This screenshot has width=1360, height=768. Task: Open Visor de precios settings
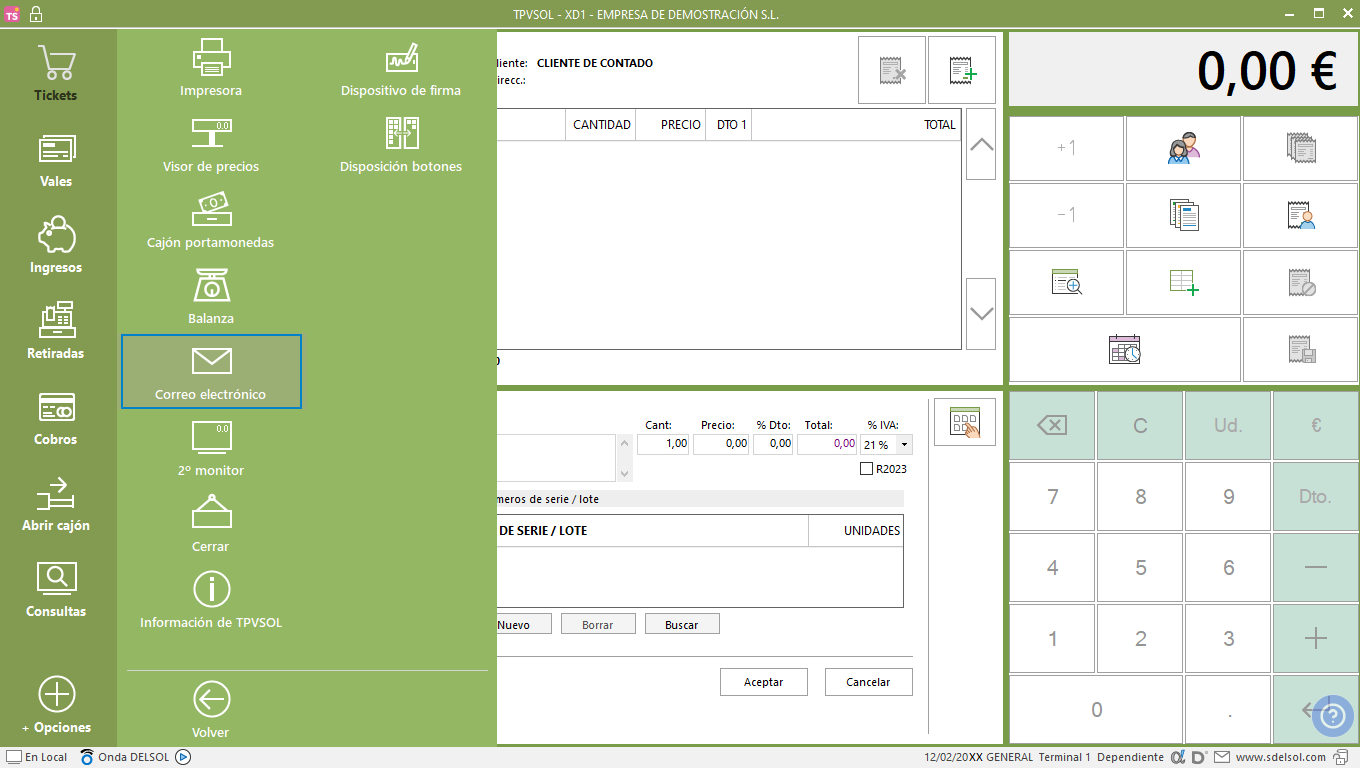click(x=211, y=144)
